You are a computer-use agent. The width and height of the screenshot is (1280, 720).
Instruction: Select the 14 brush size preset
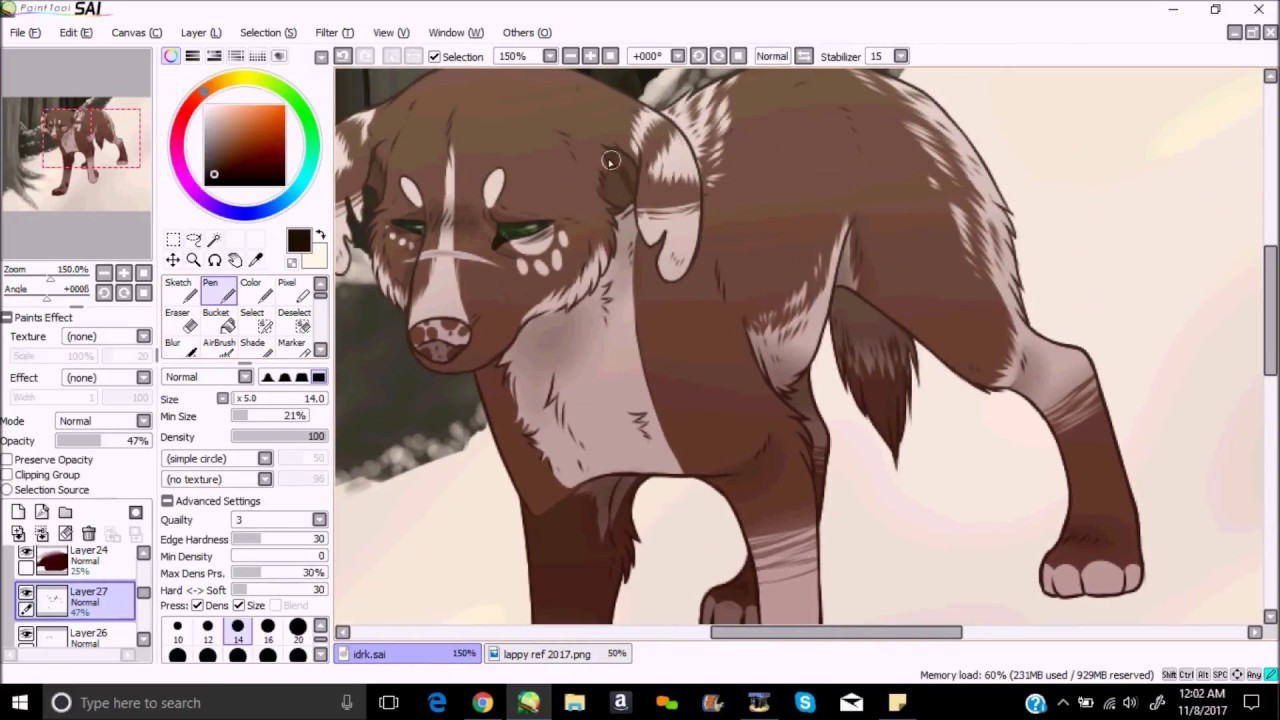[238, 632]
